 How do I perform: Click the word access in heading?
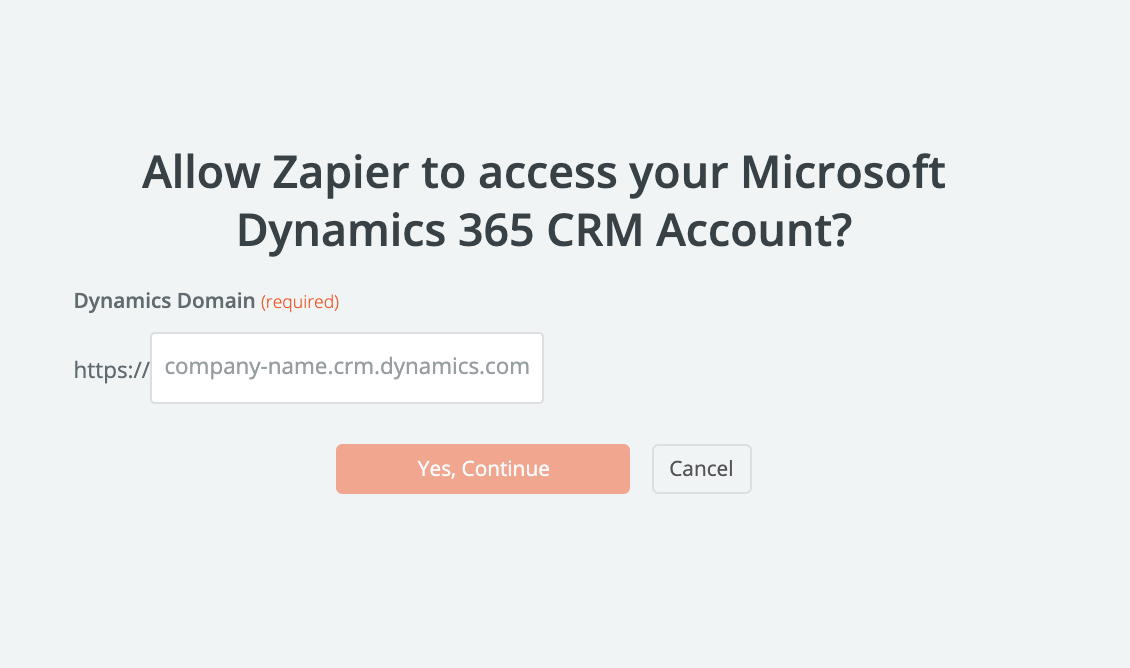pyautogui.click(x=548, y=173)
